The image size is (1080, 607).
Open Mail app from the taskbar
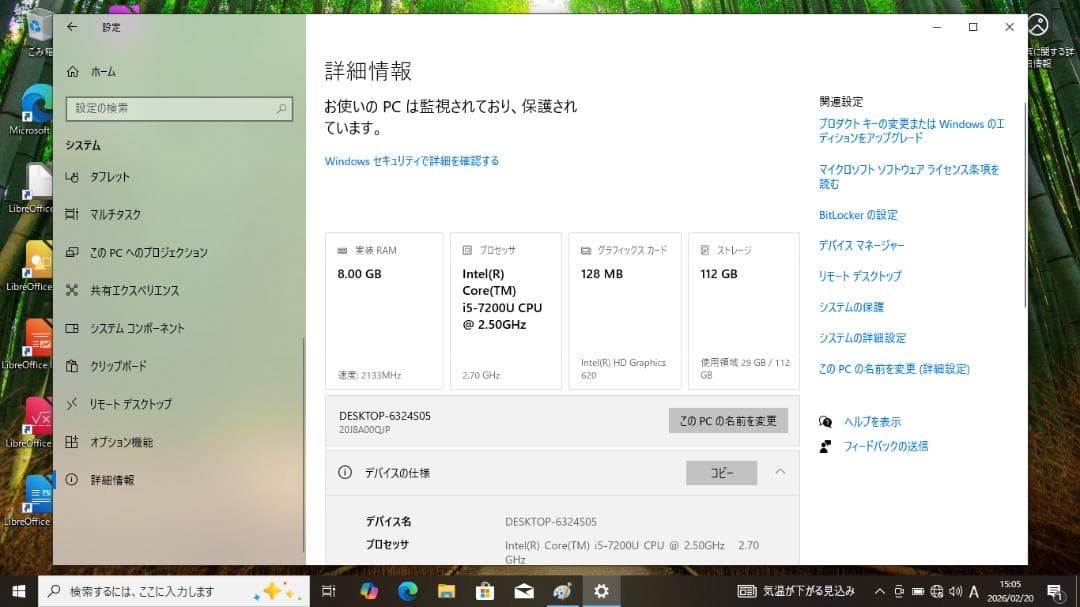524,591
